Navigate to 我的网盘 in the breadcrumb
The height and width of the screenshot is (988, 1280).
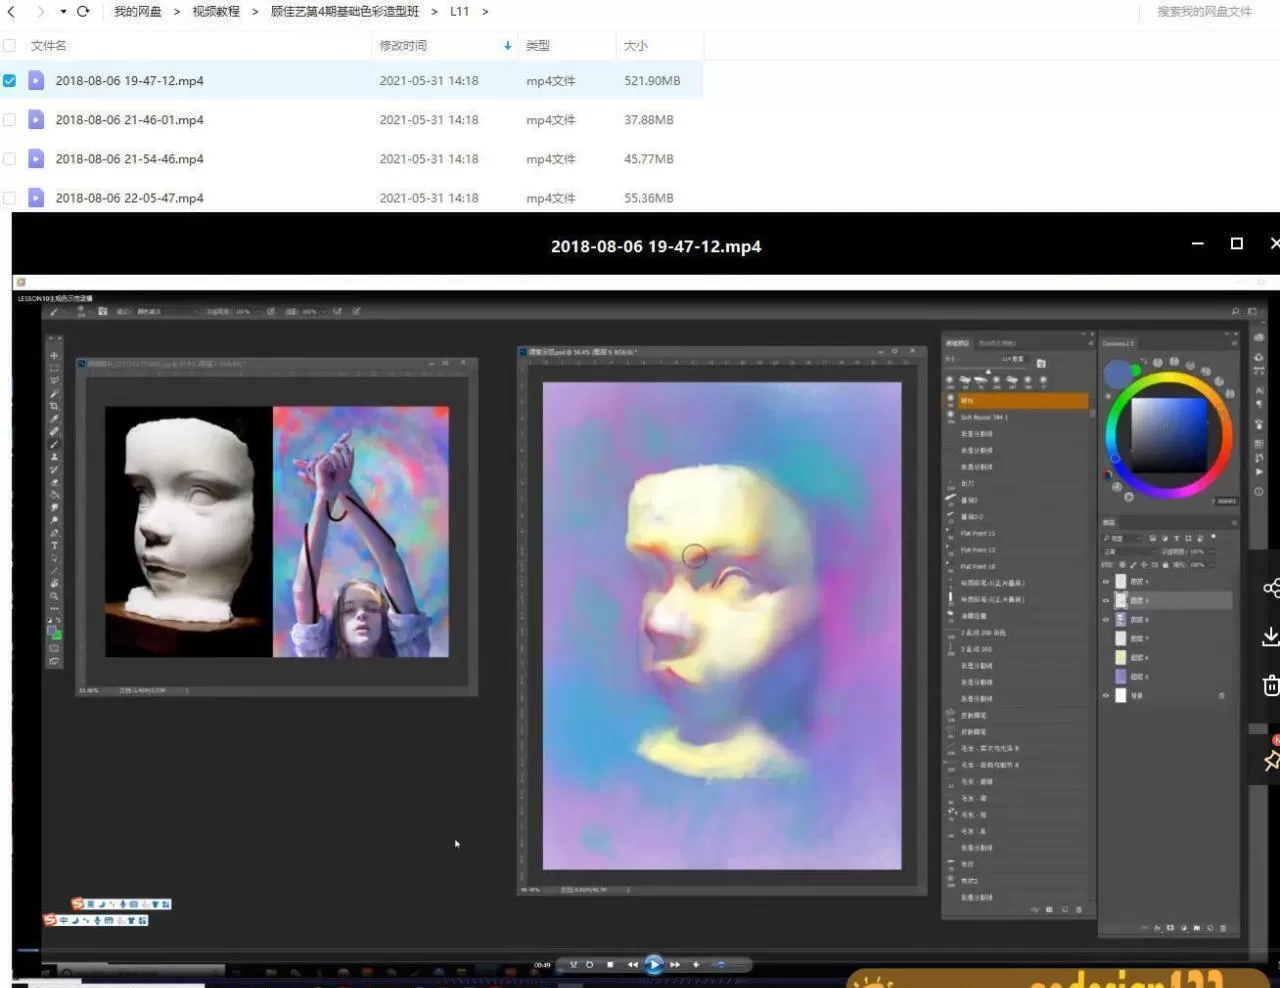[137, 12]
